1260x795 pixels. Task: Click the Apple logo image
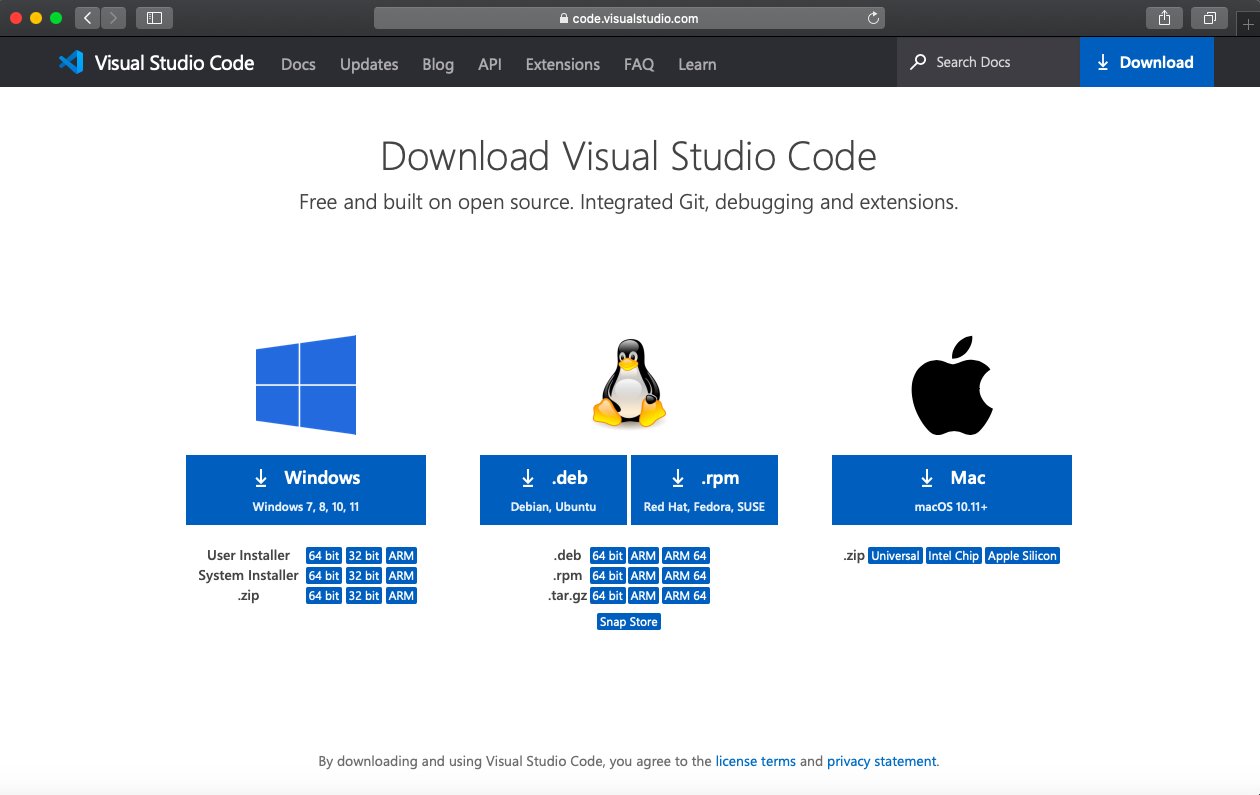click(952, 385)
